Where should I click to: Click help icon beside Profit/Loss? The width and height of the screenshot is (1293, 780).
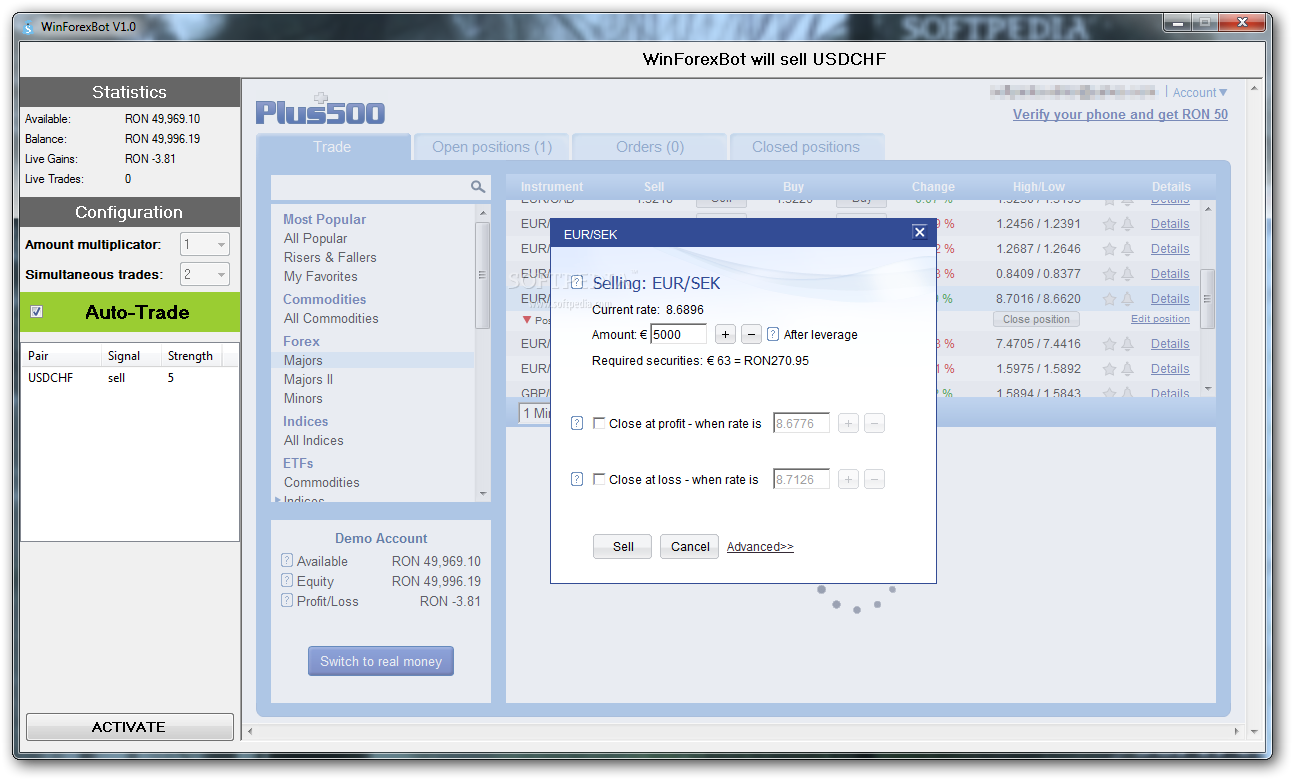tap(287, 601)
